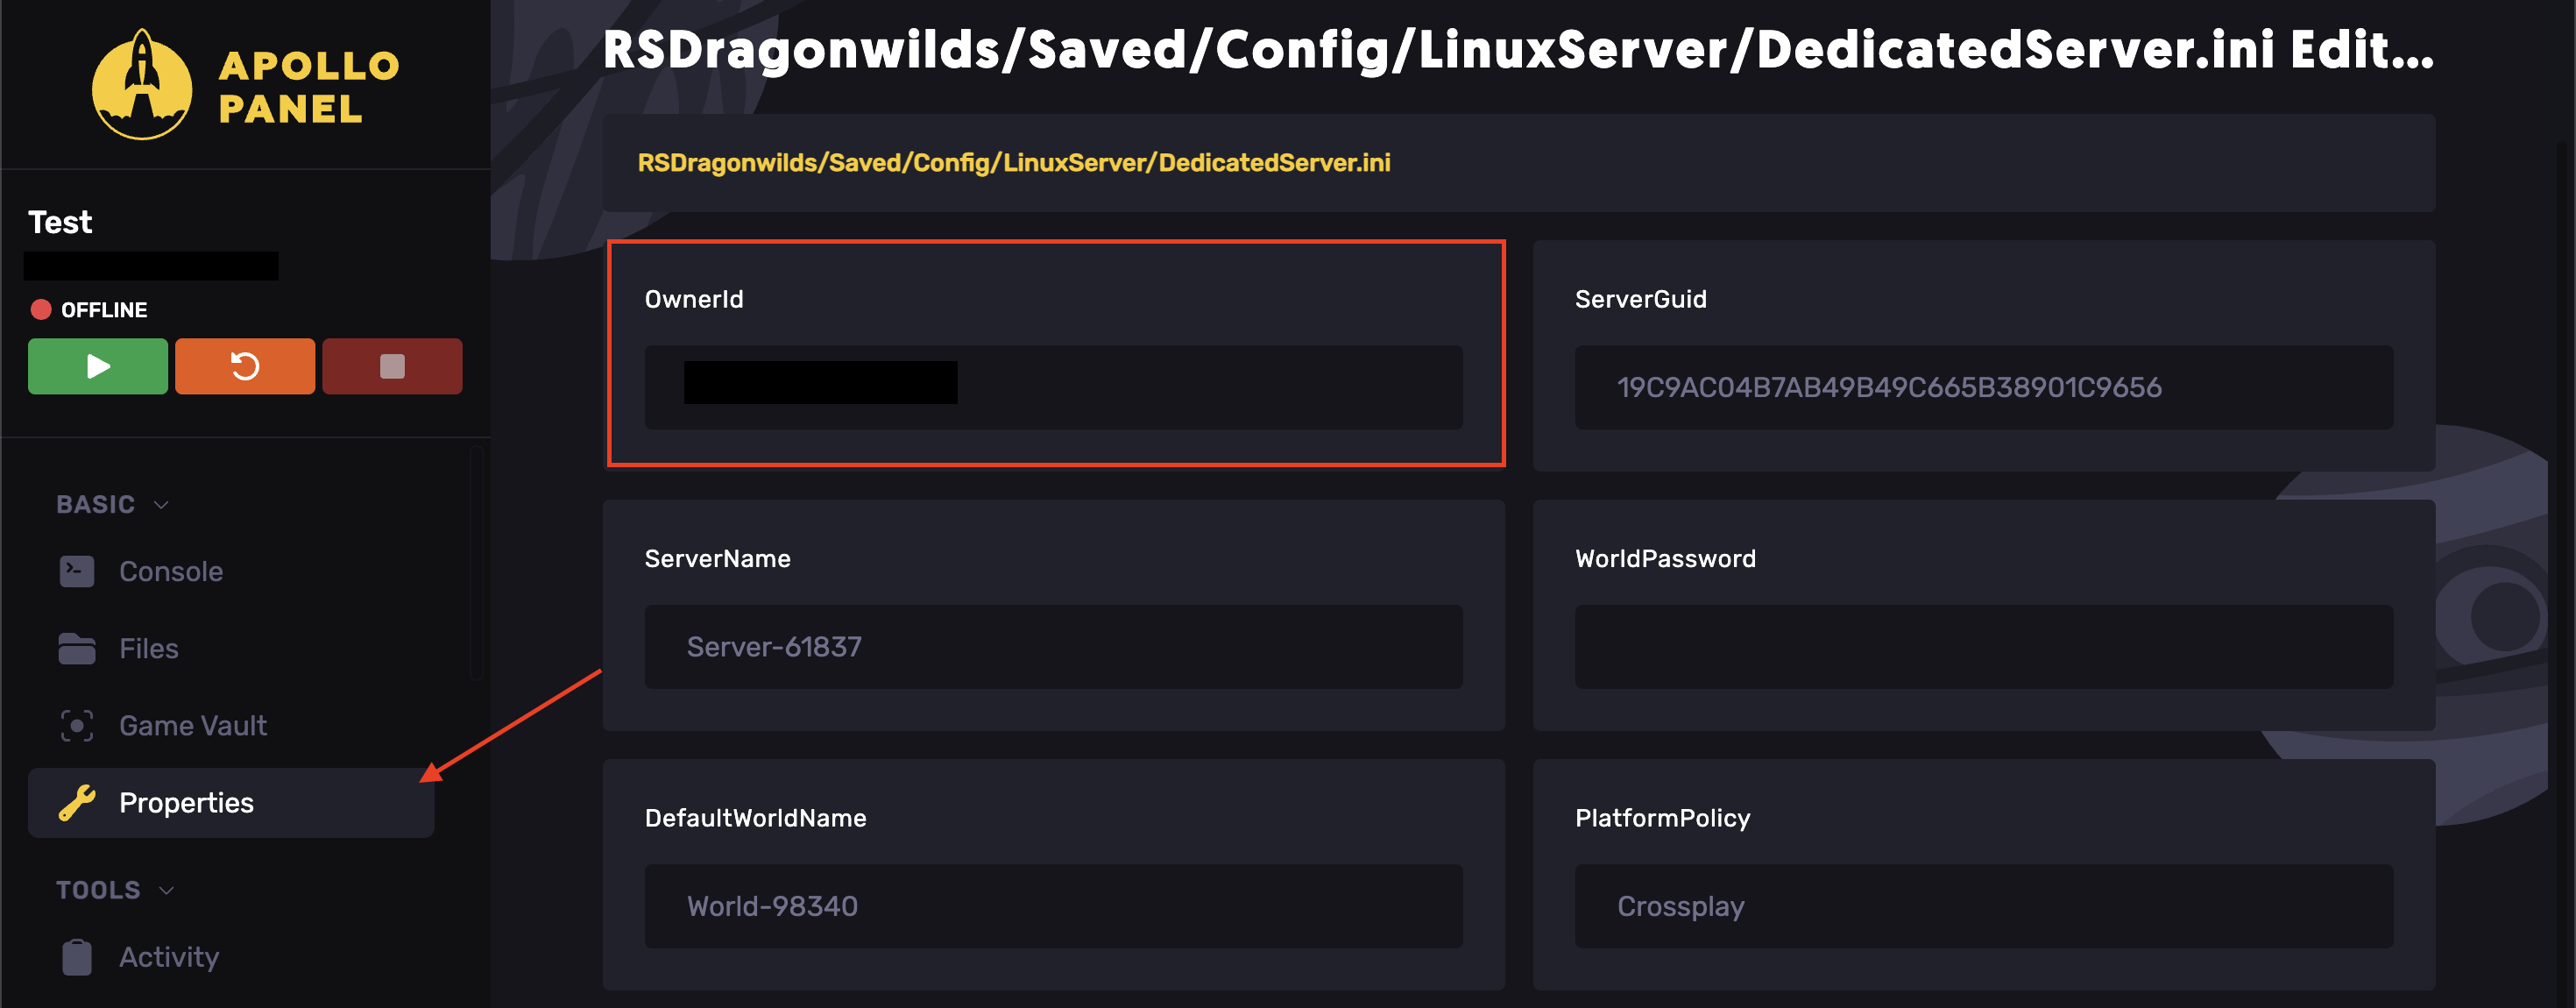Edit the DefaultWorldName field World-98340

click(x=1054, y=906)
